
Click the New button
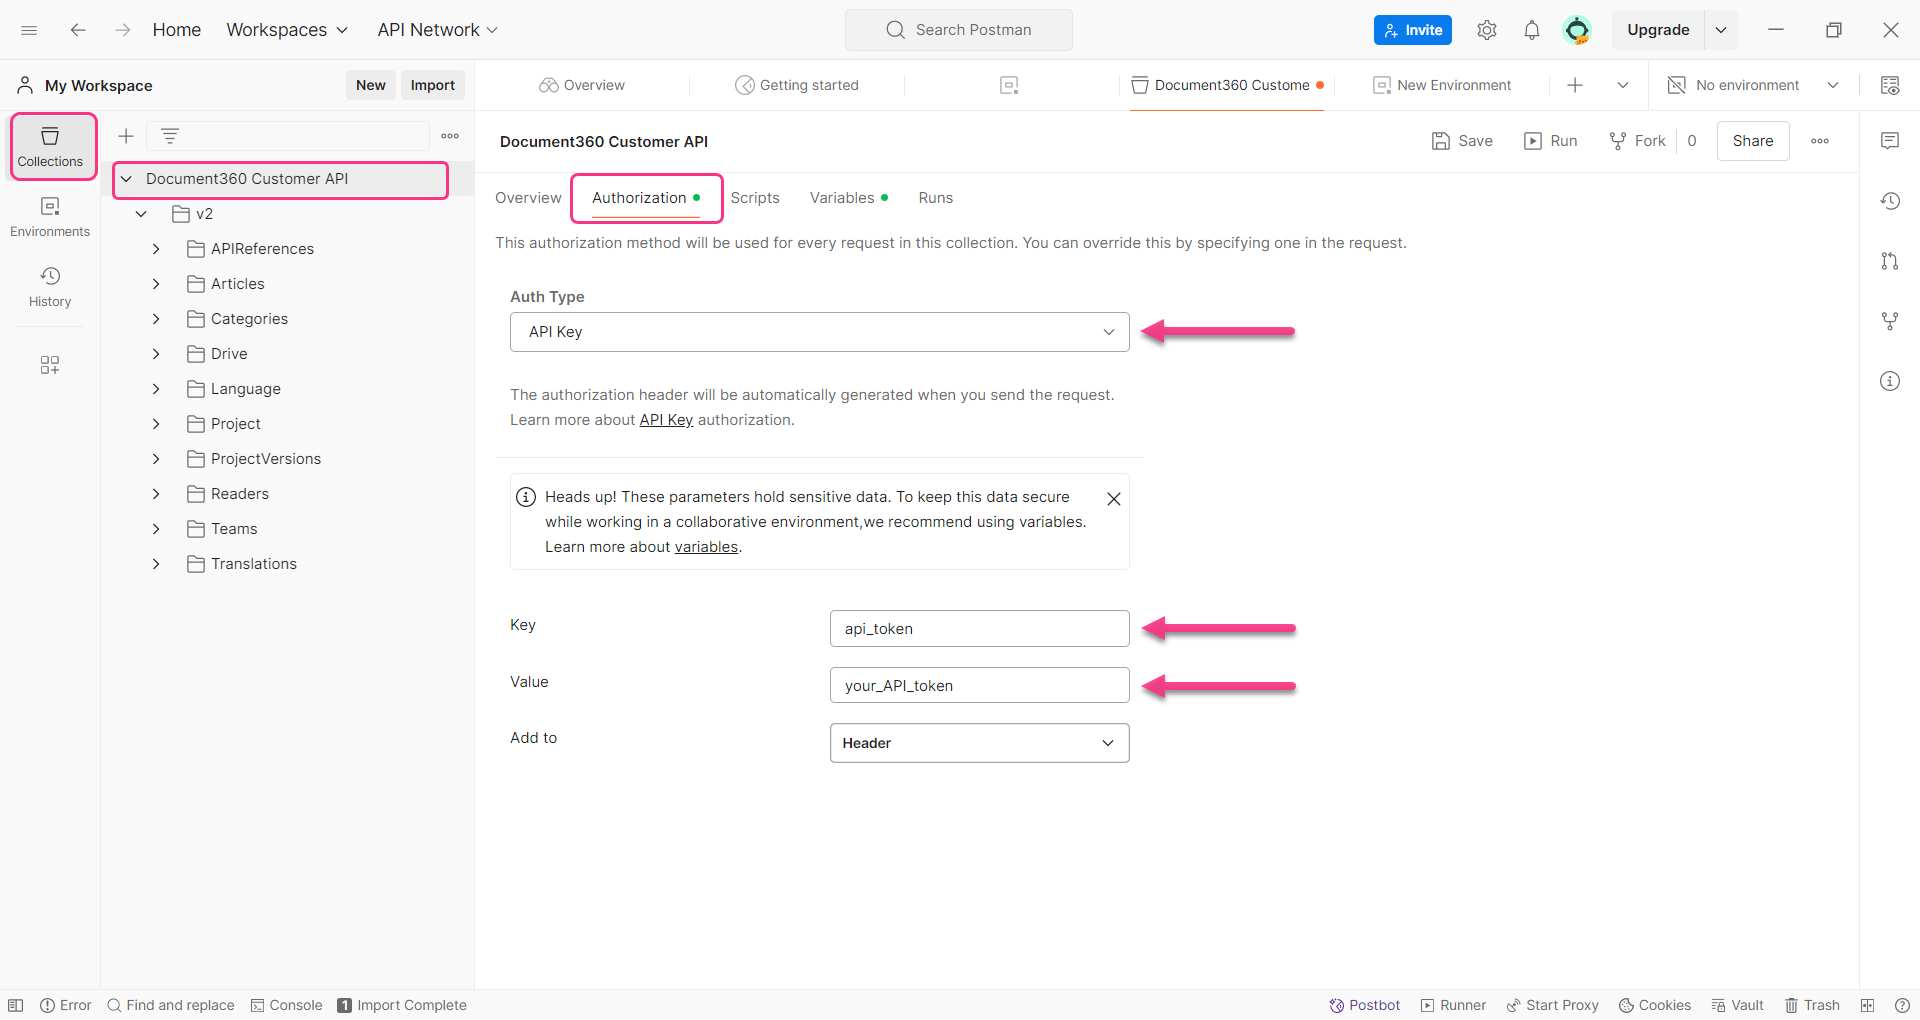pos(371,85)
